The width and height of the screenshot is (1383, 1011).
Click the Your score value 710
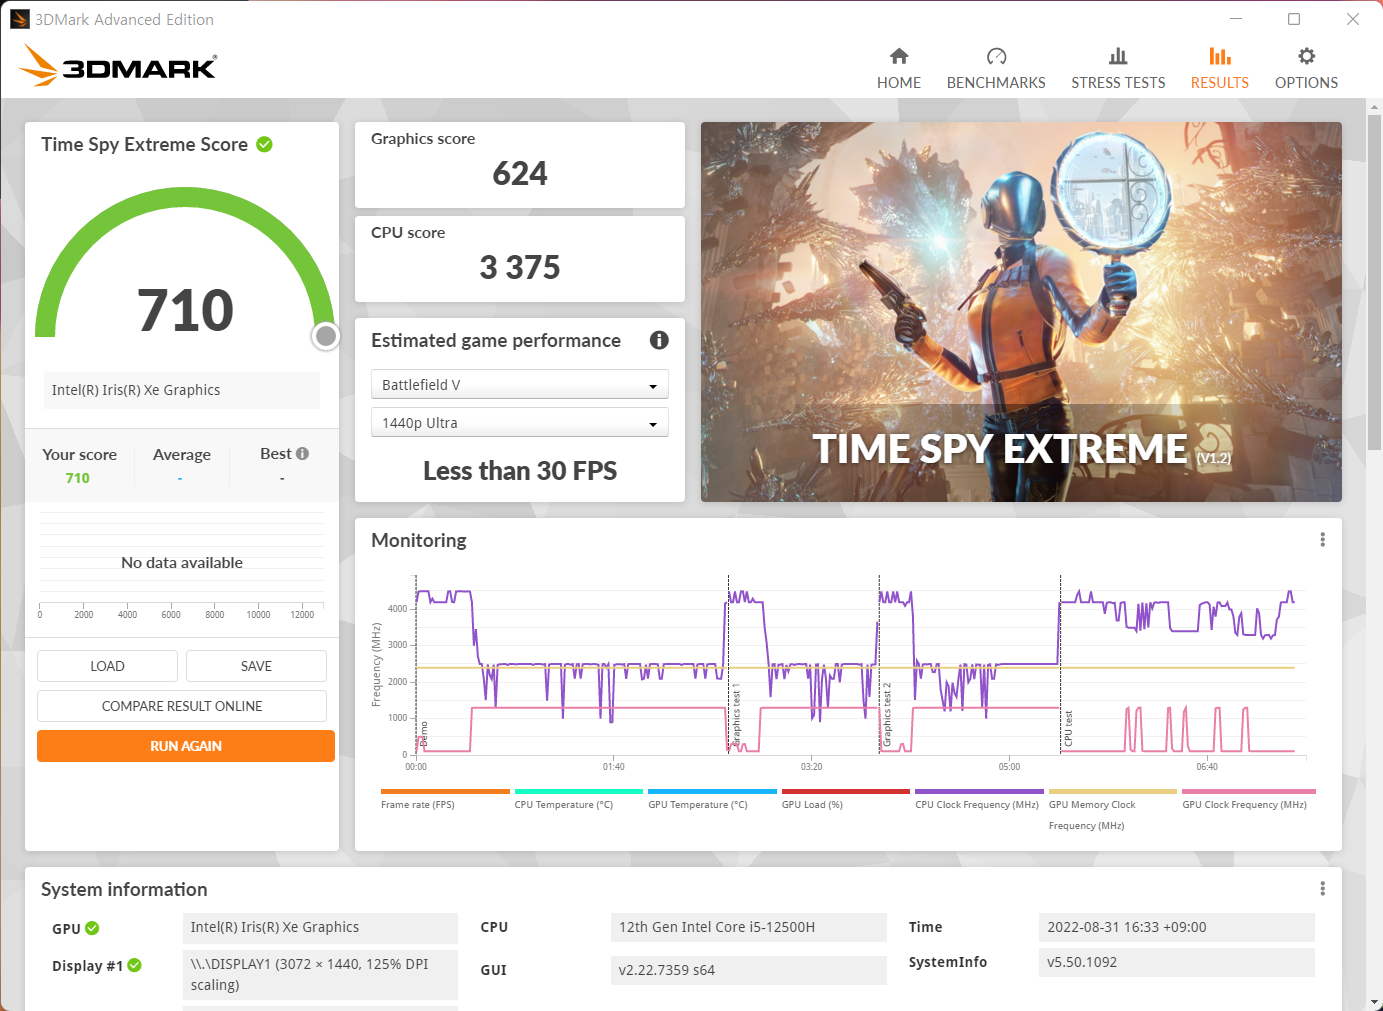tap(78, 478)
